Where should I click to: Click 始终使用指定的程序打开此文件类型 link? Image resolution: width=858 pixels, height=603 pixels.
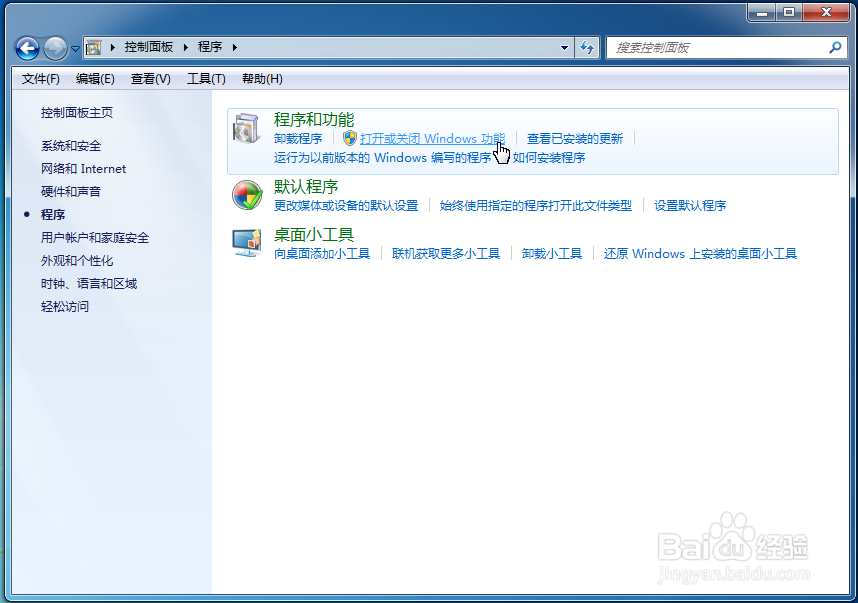(x=536, y=206)
